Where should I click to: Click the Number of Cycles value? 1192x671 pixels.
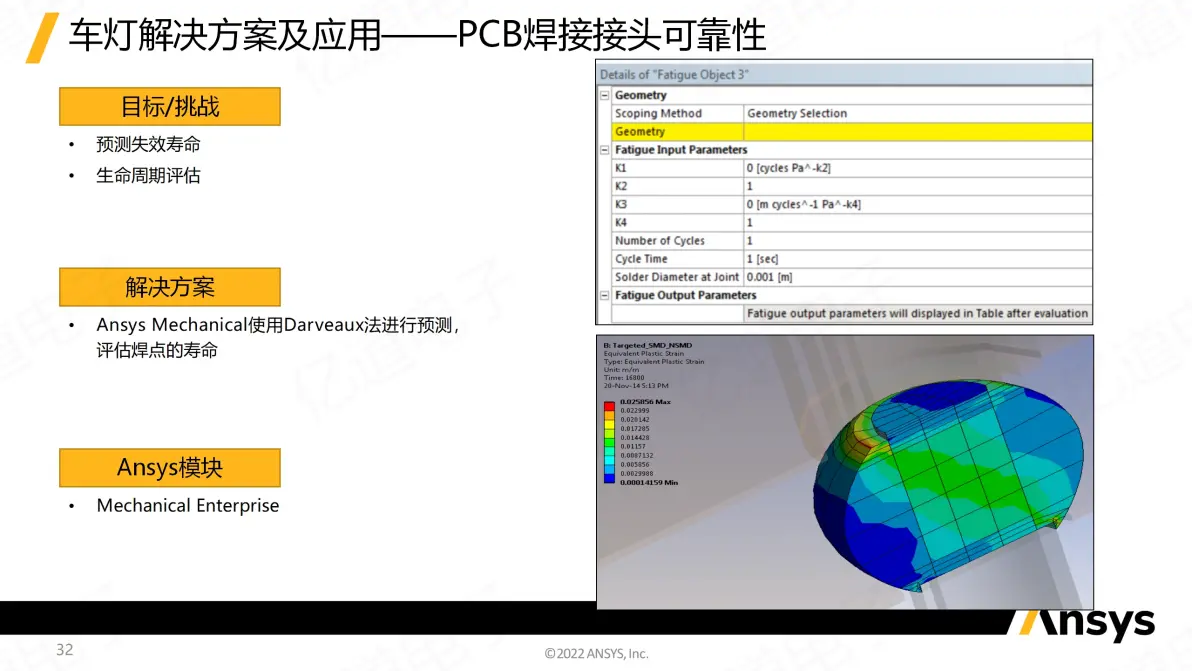[x=918, y=241]
